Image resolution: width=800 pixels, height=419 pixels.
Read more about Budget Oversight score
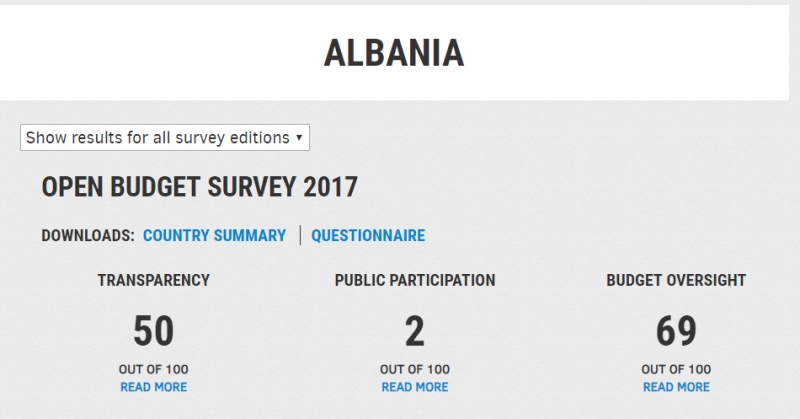coord(676,387)
